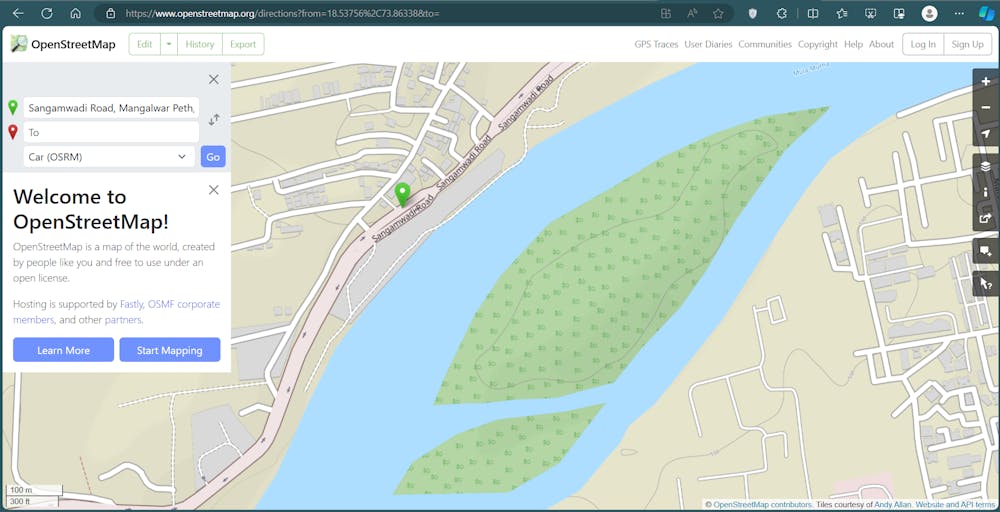This screenshot has height=512, width=1000.
Task: Click the Learn More button
Action: point(63,350)
